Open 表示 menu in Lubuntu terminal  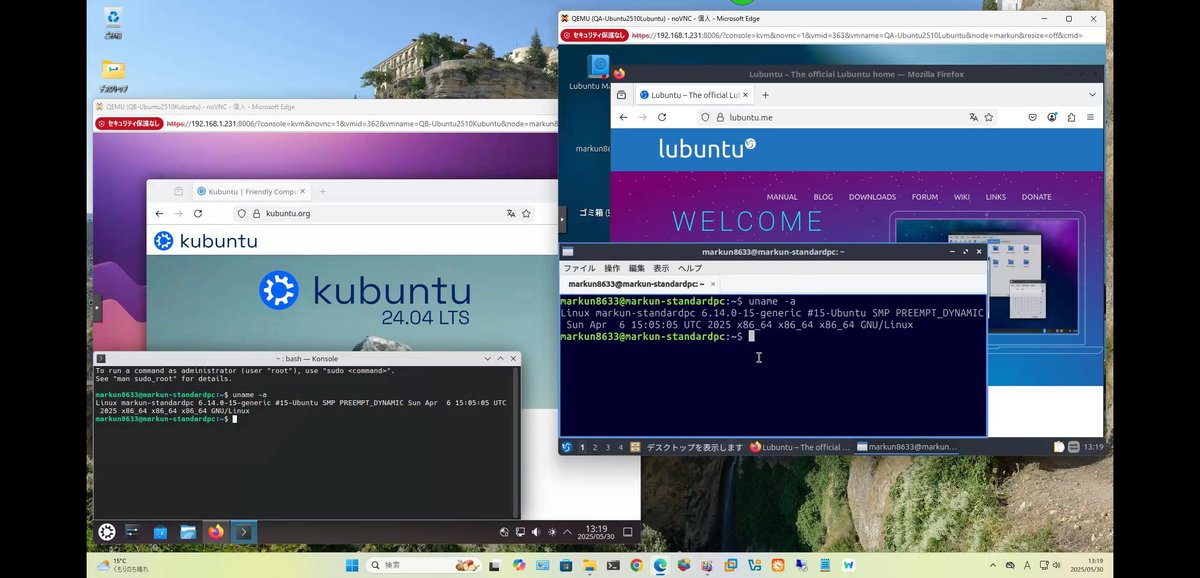coord(661,269)
